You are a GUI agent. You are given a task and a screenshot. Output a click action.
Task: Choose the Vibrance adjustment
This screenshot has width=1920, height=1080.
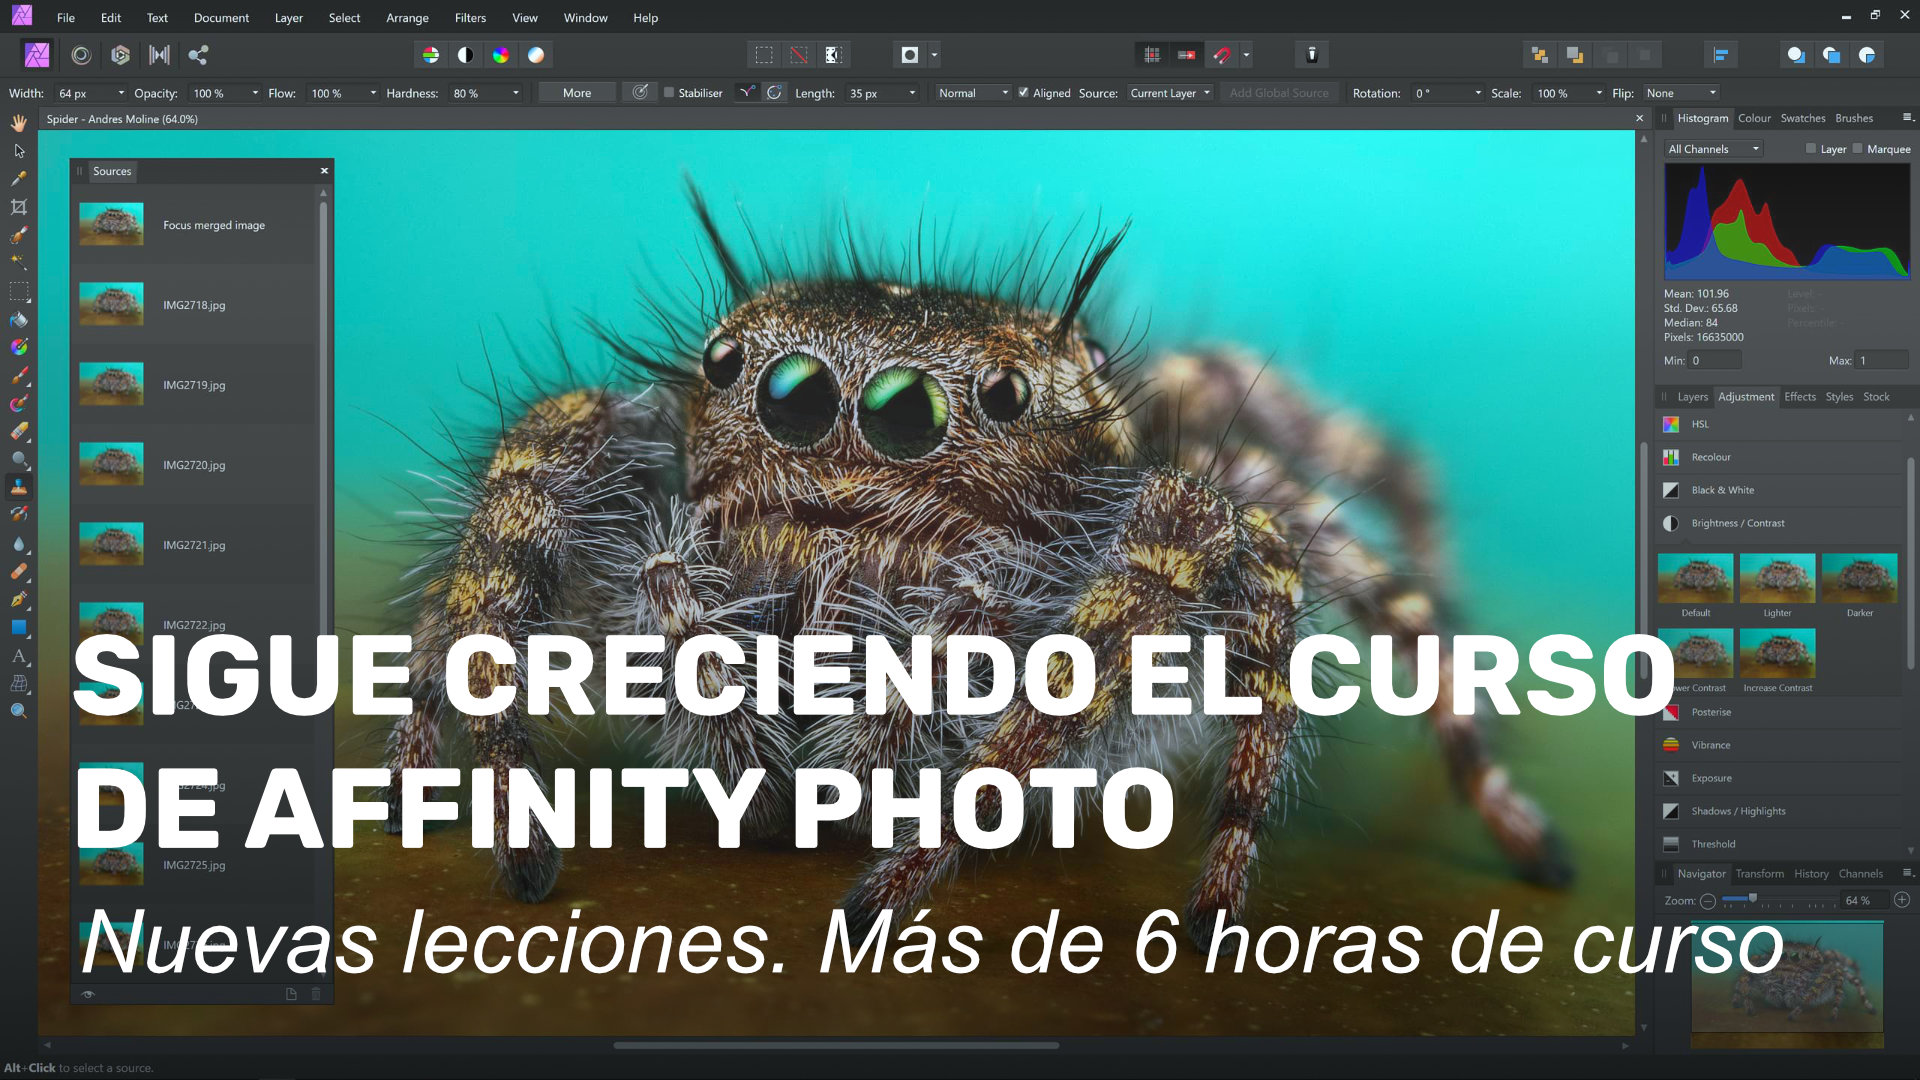(x=1780, y=745)
